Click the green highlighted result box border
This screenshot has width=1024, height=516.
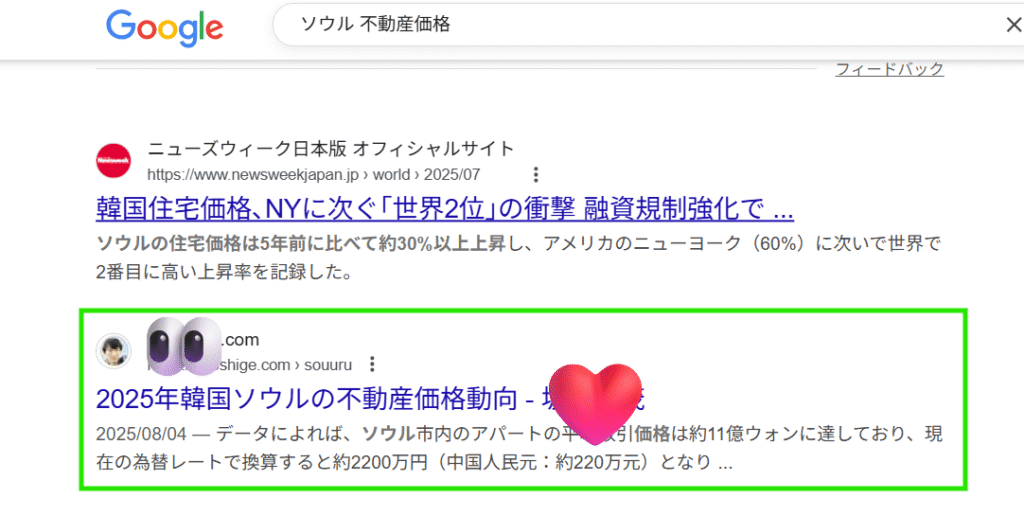click(522, 312)
